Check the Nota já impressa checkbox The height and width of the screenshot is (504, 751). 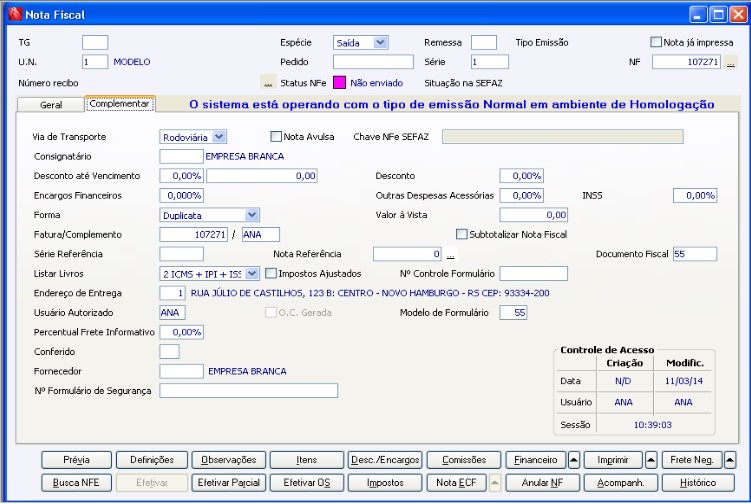coord(656,42)
